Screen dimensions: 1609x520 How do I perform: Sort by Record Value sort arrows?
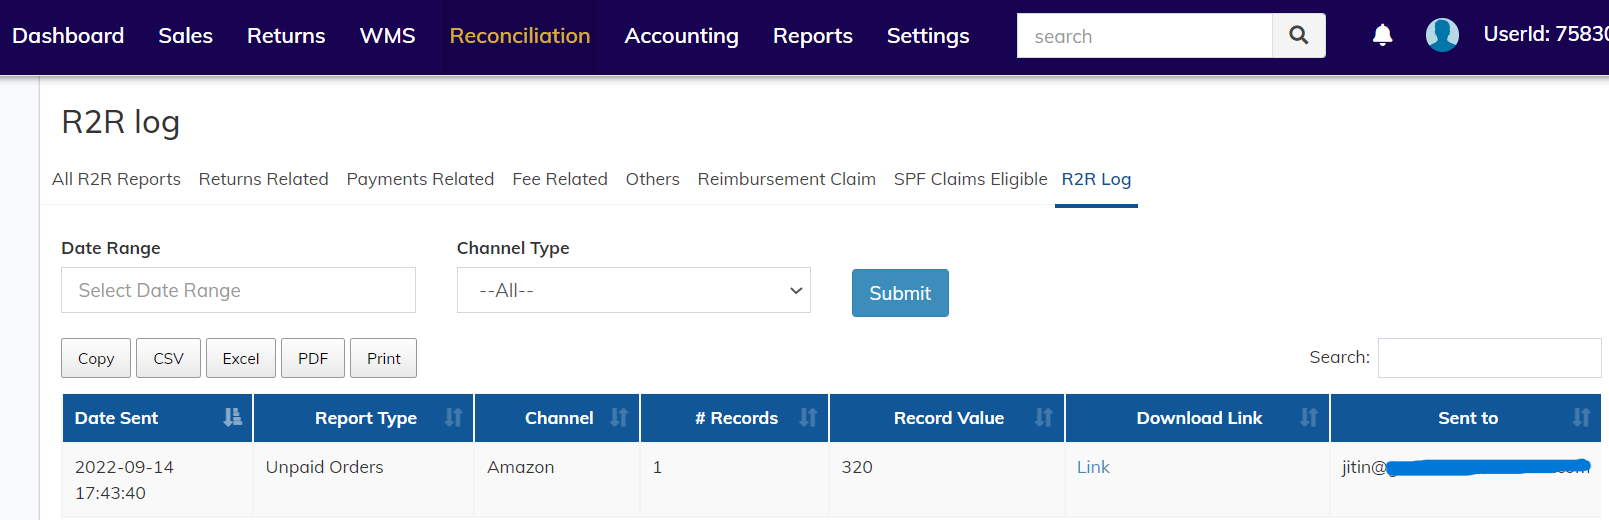click(x=1043, y=417)
